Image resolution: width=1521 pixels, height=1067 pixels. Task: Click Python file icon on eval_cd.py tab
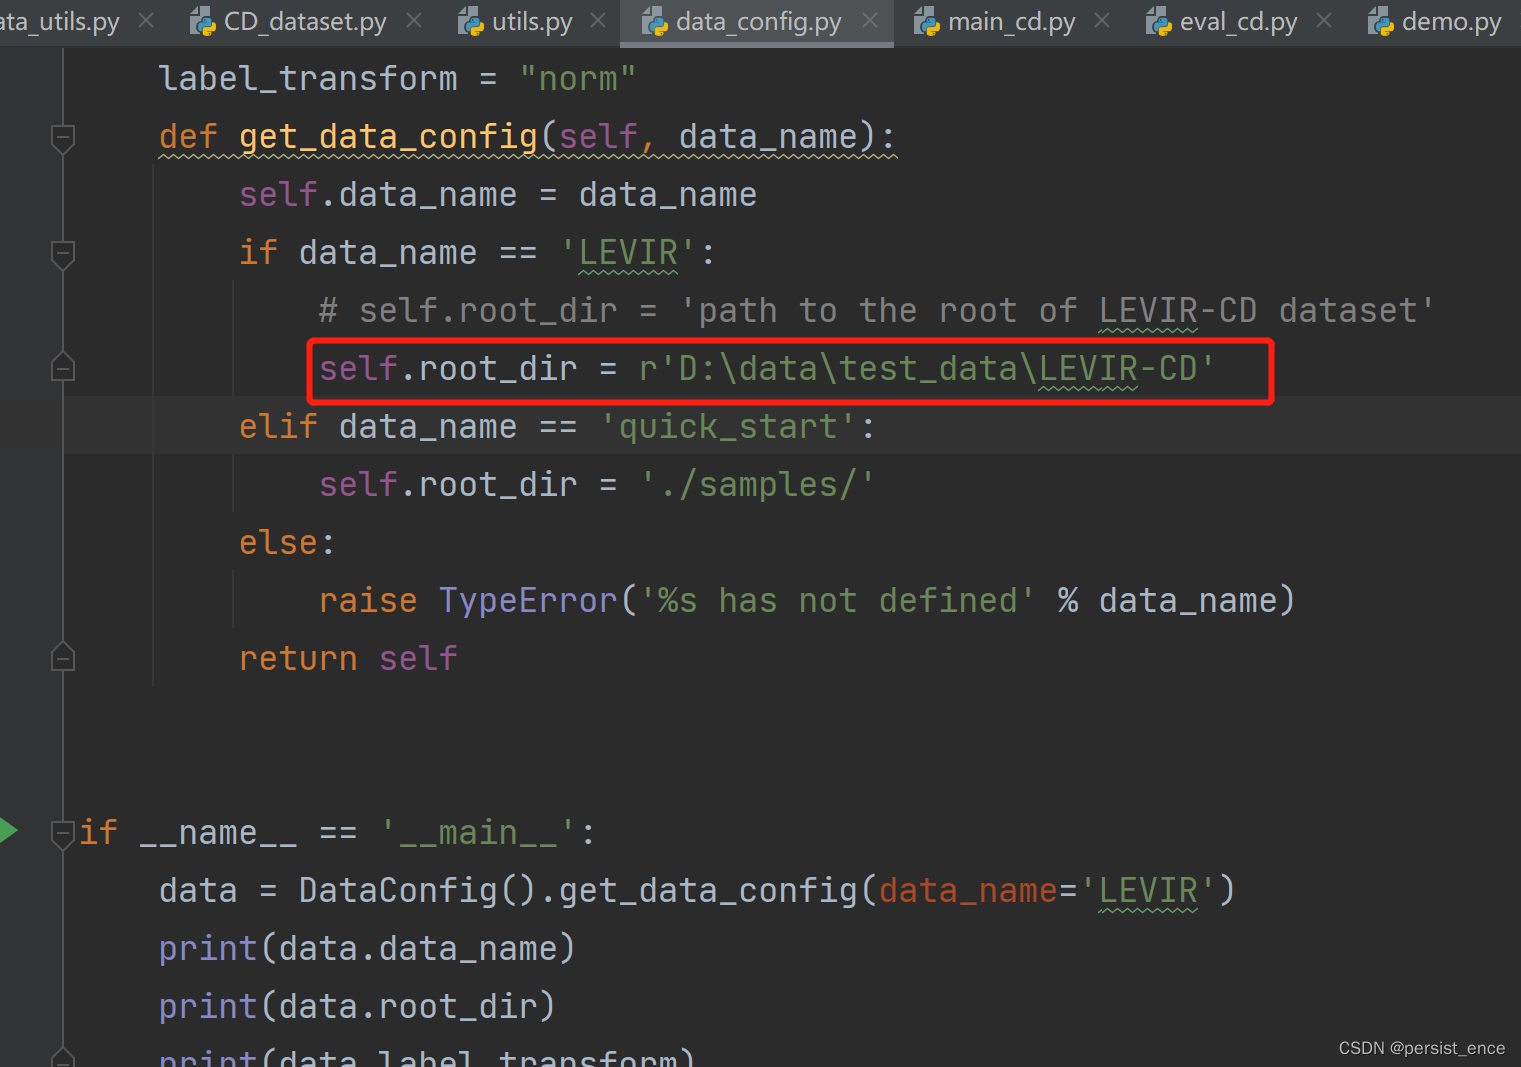[1159, 22]
